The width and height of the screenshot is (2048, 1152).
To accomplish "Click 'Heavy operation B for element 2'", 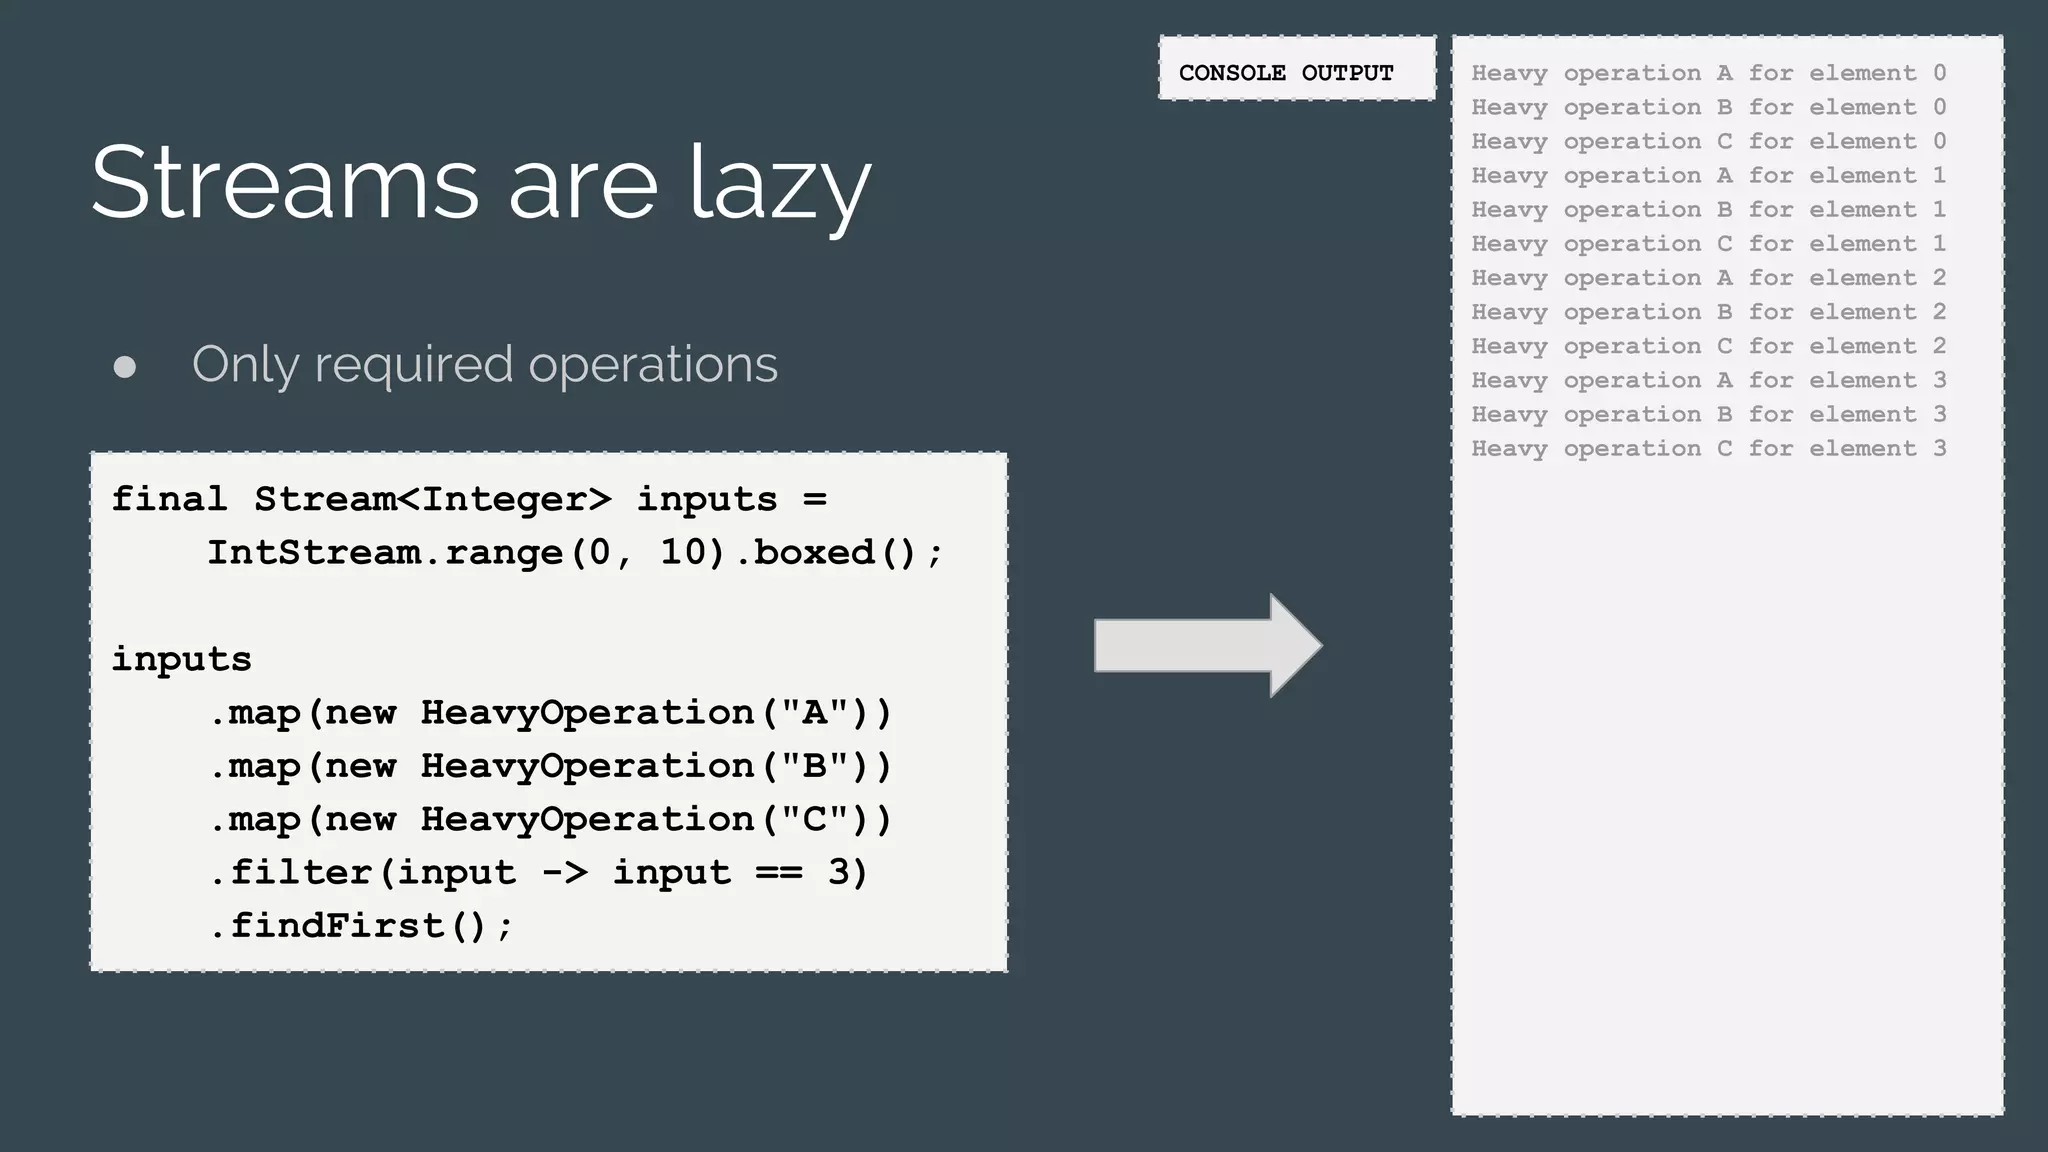I will 1709,312.
